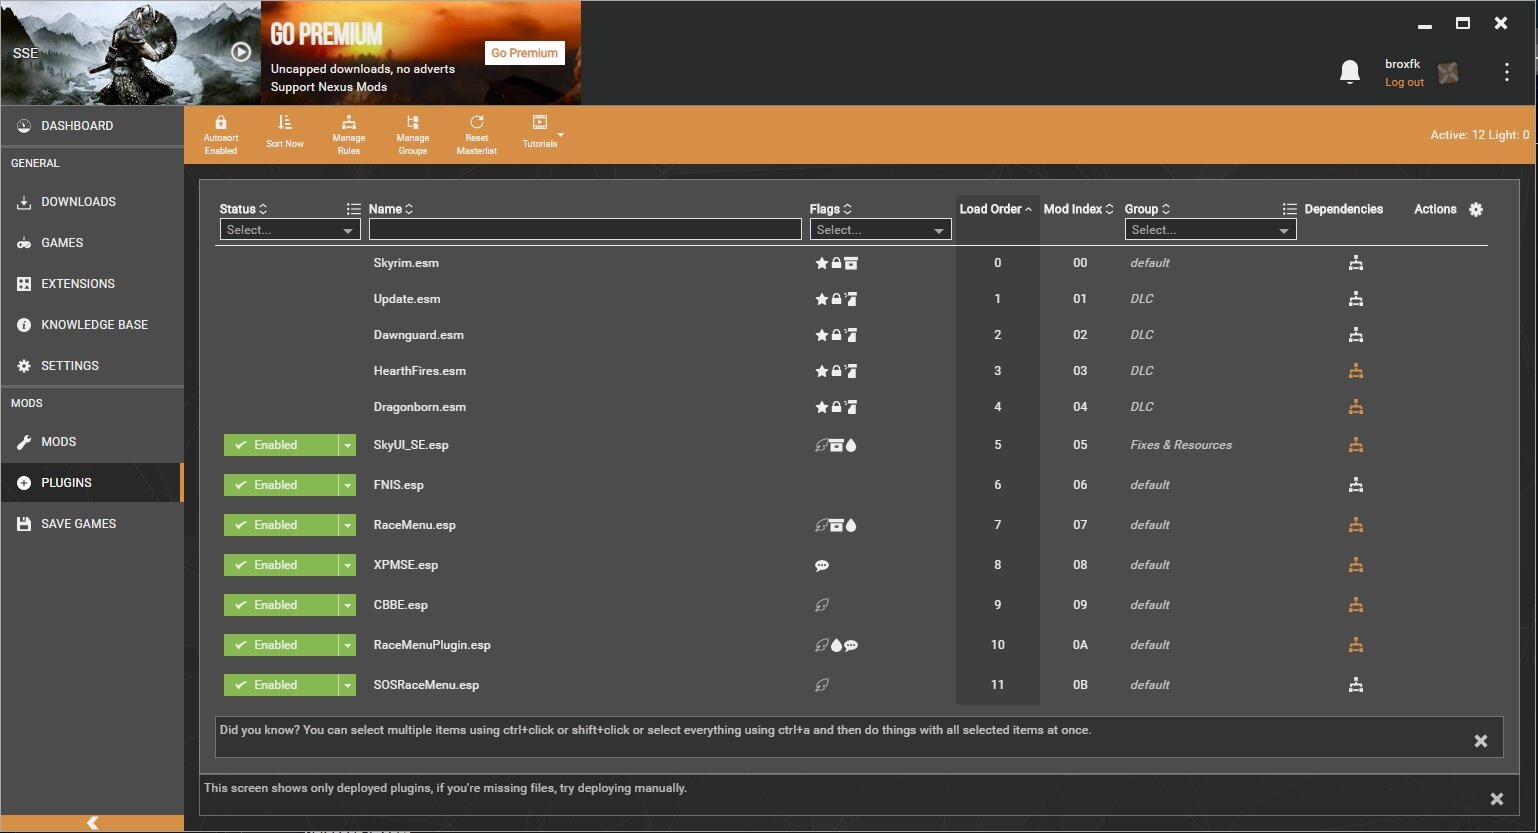Click the Sort Now toolbar icon
The image size is (1538, 833).
point(285,122)
